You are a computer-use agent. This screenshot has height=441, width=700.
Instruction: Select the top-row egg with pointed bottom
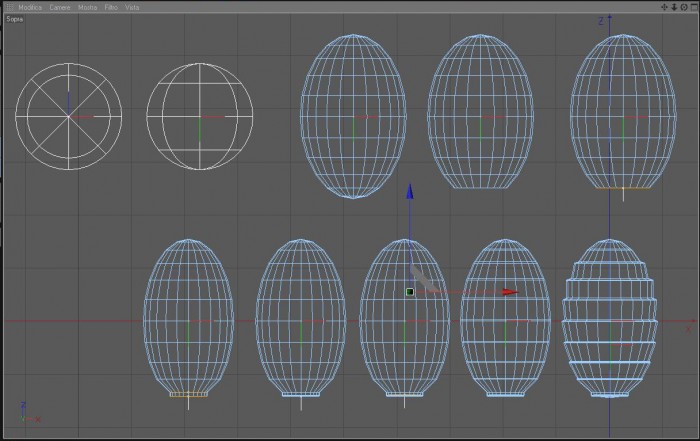(353, 116)
